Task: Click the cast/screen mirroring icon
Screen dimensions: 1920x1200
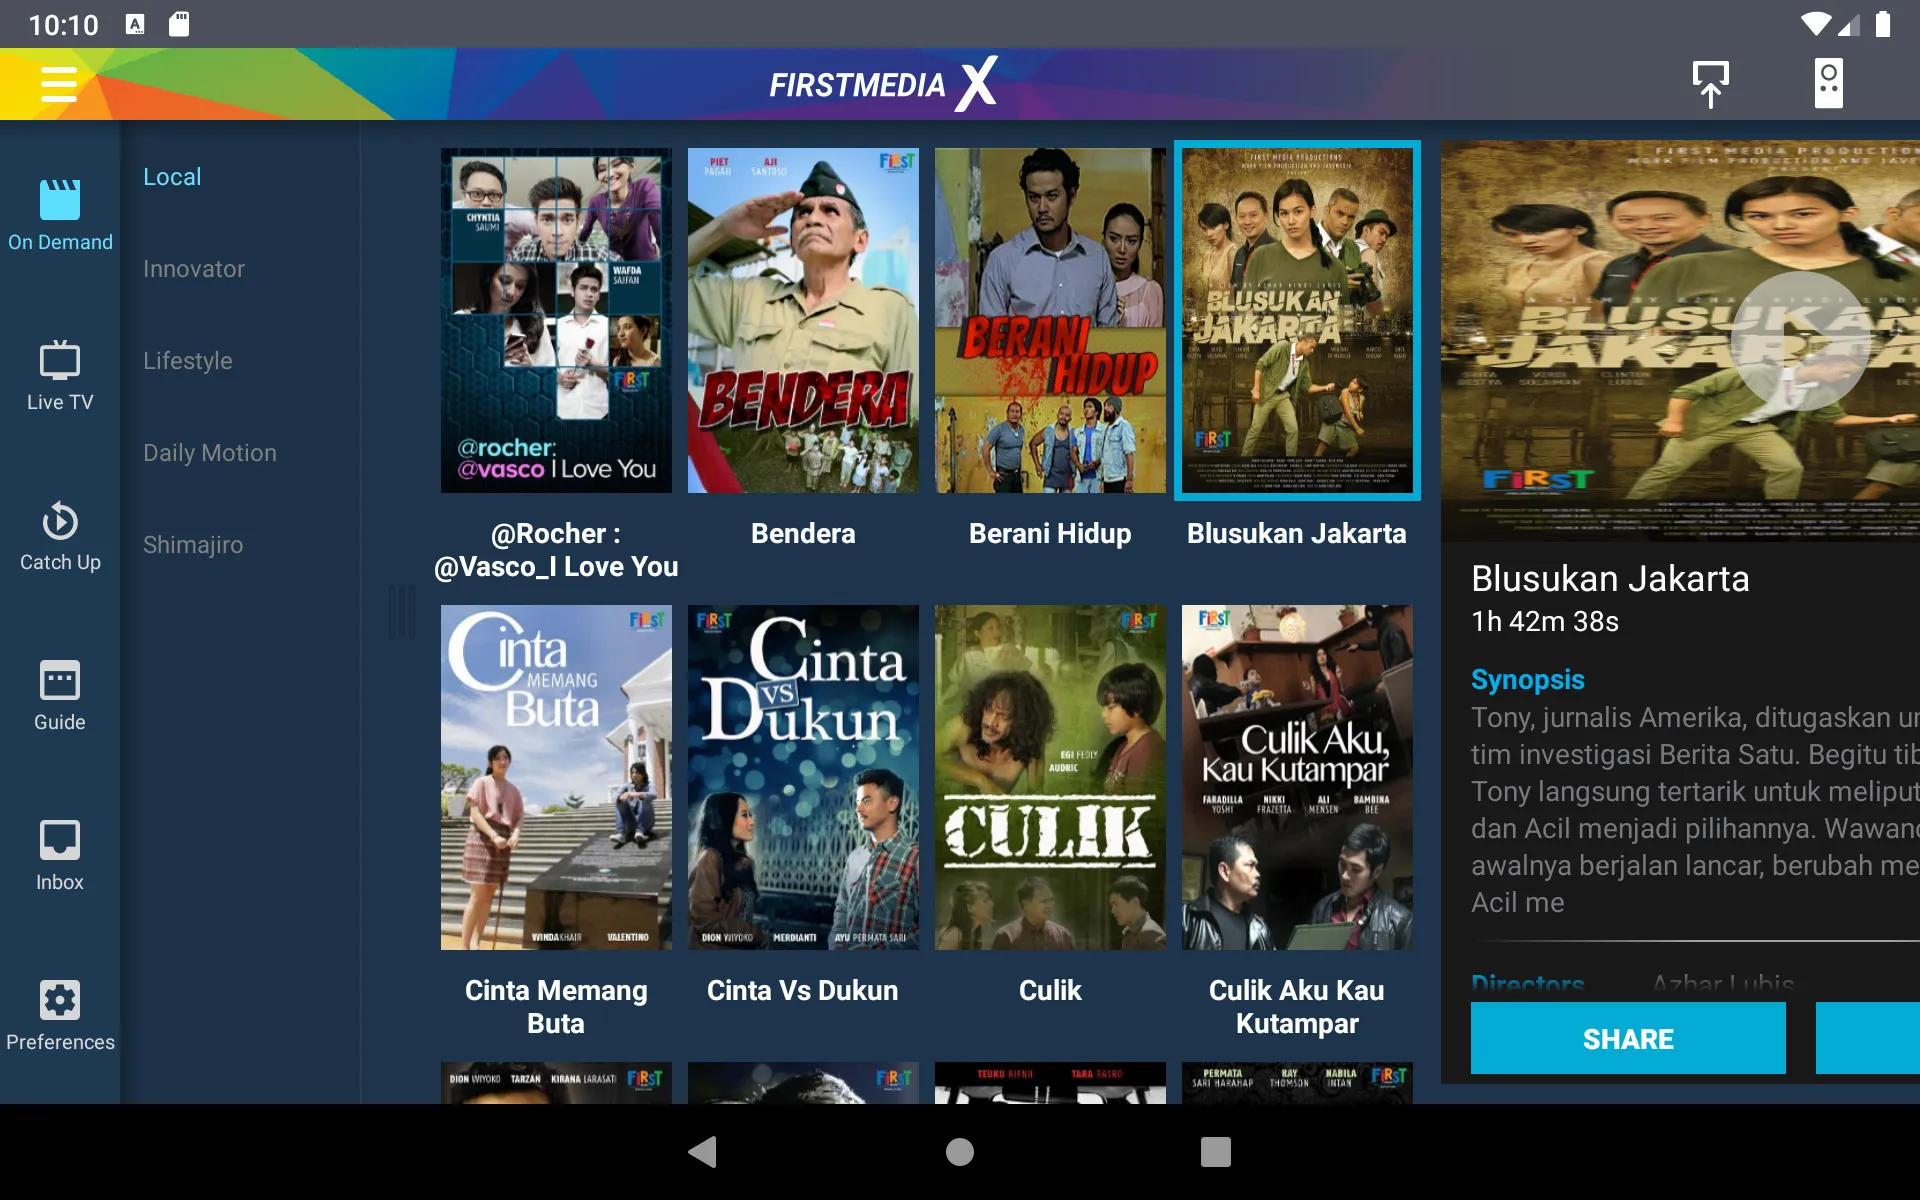Action: click(1711, 83)
